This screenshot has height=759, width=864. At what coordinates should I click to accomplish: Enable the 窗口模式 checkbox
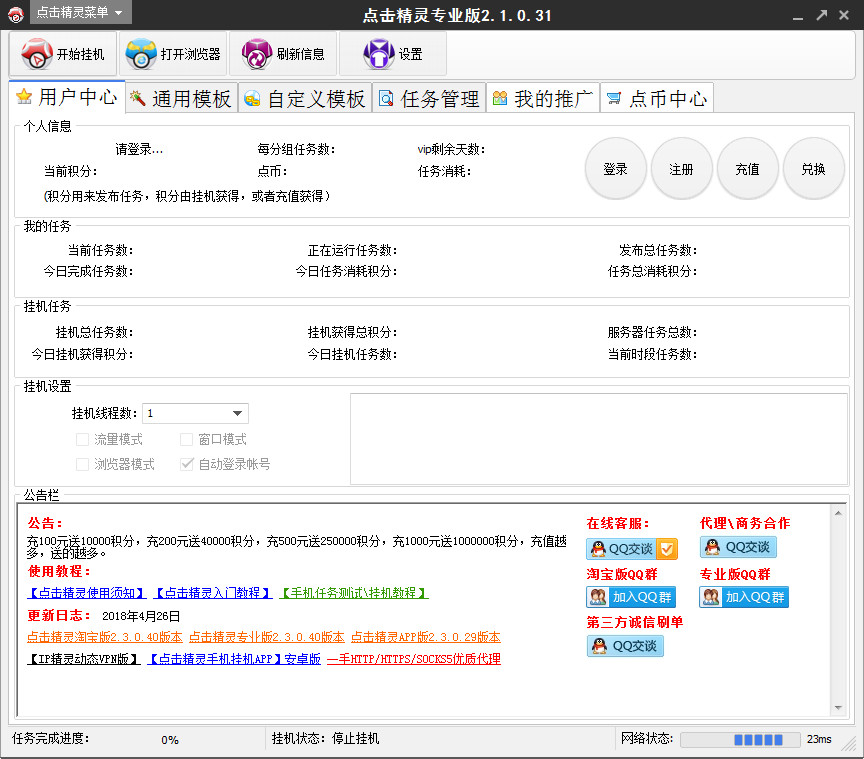187,440
